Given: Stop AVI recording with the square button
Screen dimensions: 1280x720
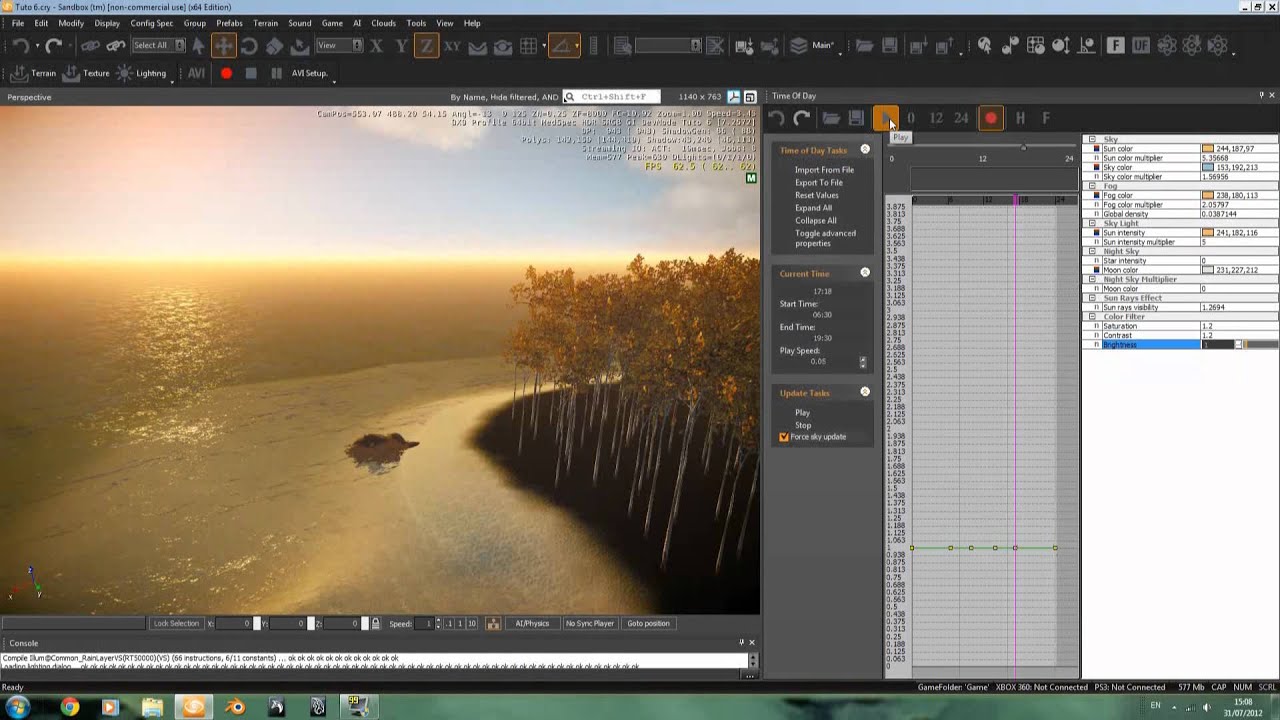Looking at the screenshot, I should (251, 73).
